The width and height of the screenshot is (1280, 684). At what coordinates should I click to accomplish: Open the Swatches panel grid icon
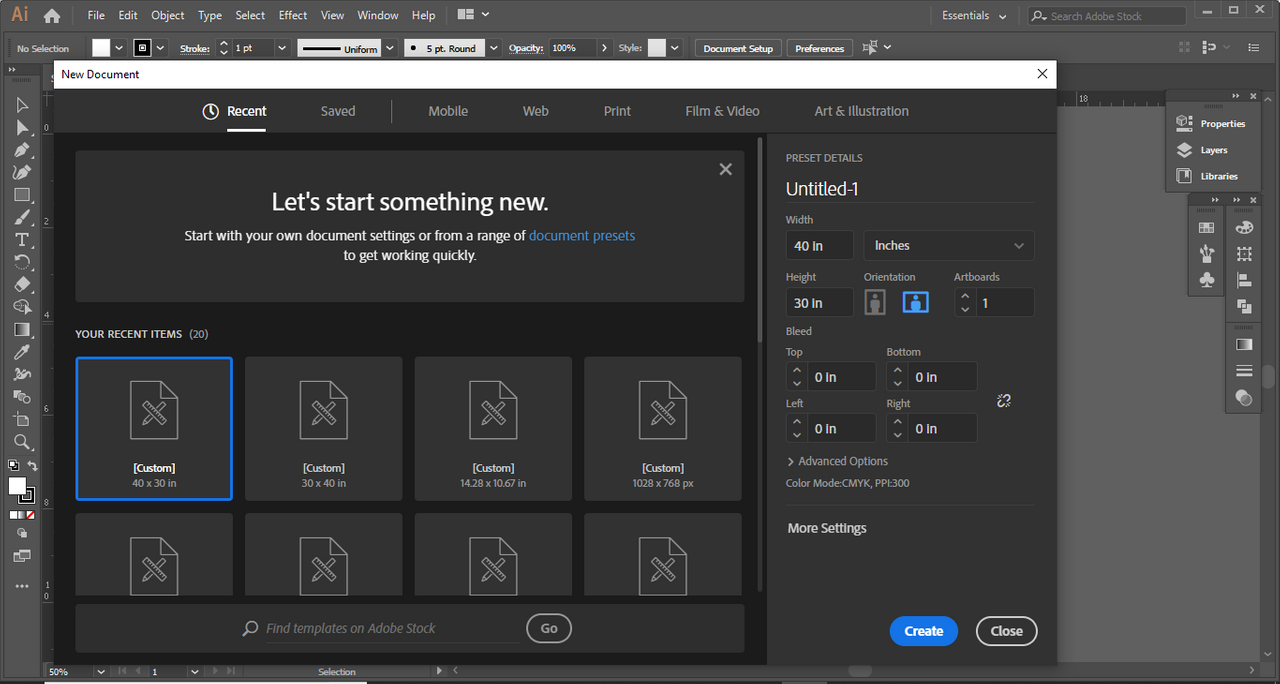tap(1207, 228)
